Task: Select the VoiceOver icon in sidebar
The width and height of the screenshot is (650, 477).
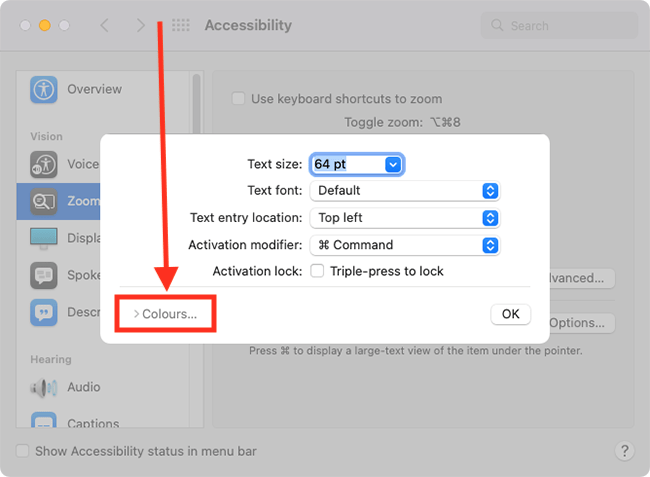Action: 44,164
